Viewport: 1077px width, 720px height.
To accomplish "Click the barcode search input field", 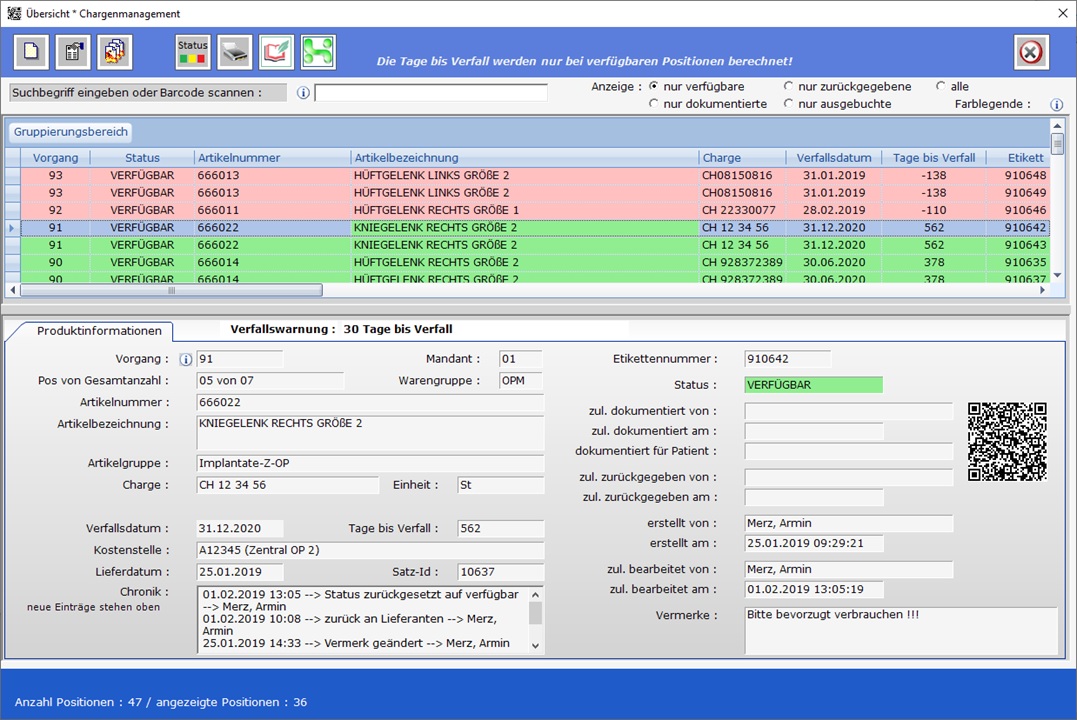I will pos(431,93).
